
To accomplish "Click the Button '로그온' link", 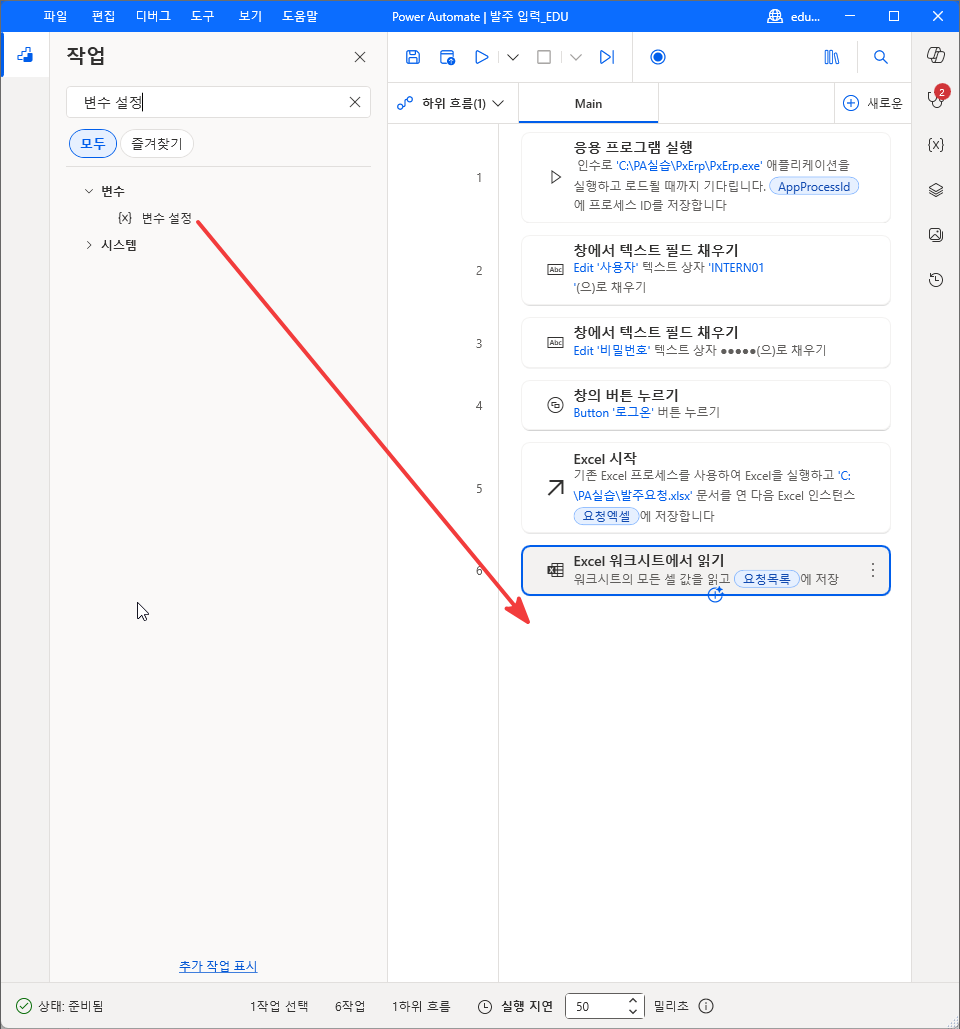I will 614,413.
